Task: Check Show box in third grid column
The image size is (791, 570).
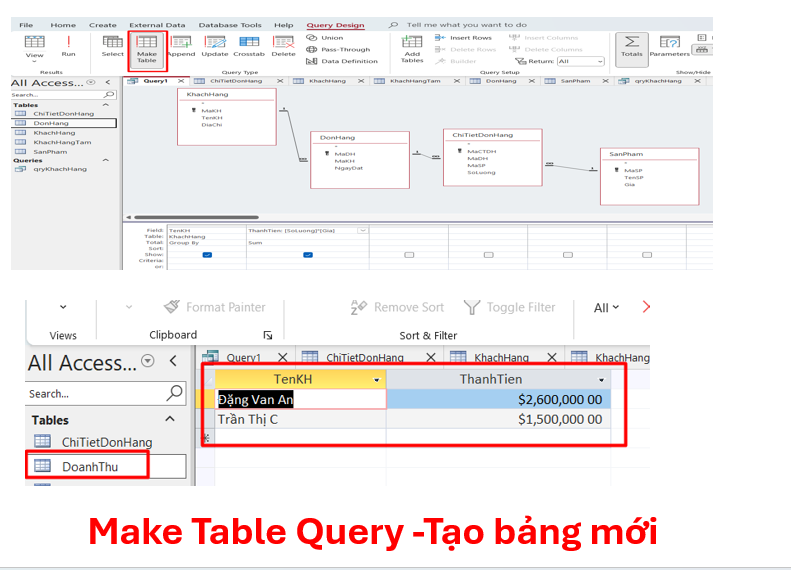Action: point(409,255)
